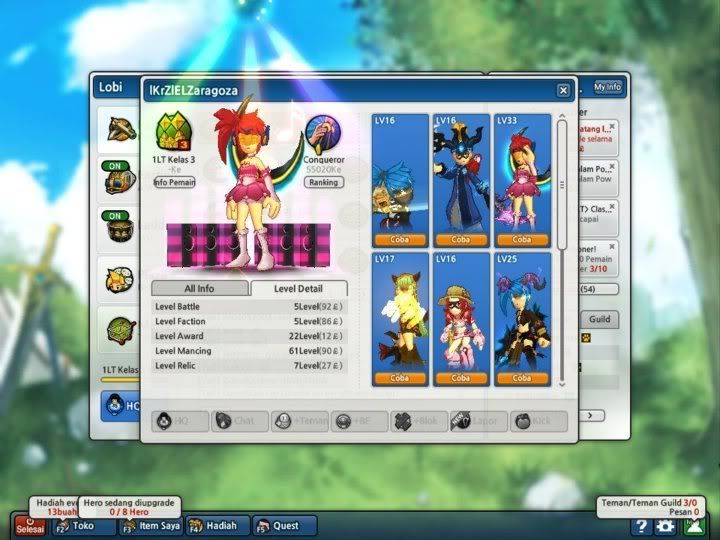The height and width of the screenshot is (540, 720).
Task: Close the IKrZIELZaragoza profile window
Action: pyautogui.click(x=563, y=90)
